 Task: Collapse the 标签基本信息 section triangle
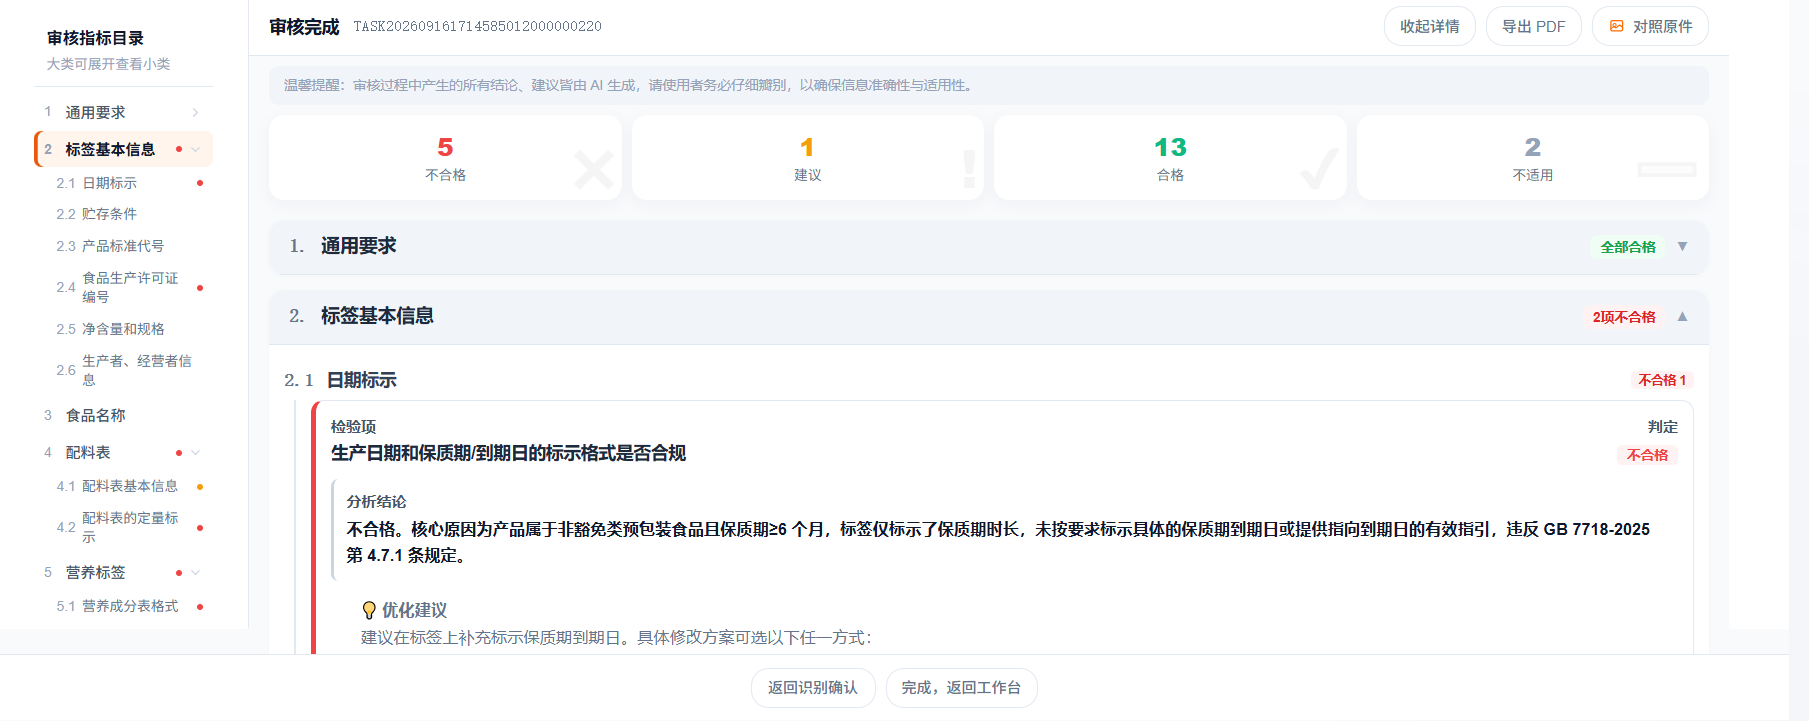click(1682, 316)
